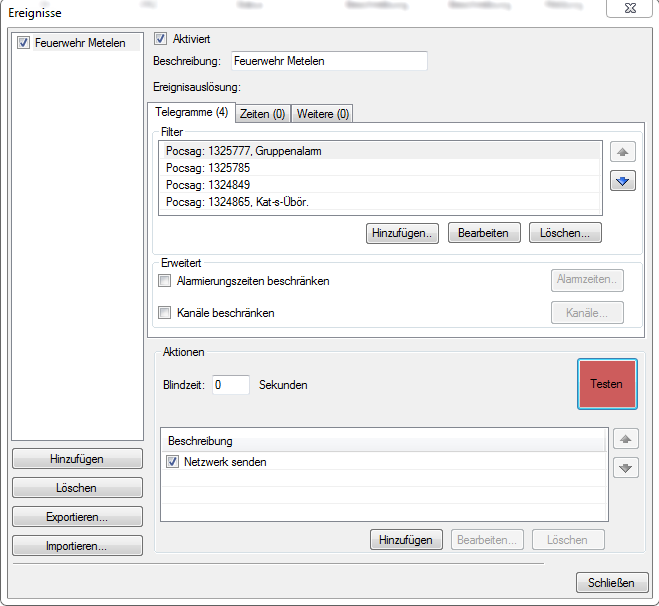659x606 pixels.
Task: Enable Kanäle beschränken checkbox
Action: coord(165,313)
